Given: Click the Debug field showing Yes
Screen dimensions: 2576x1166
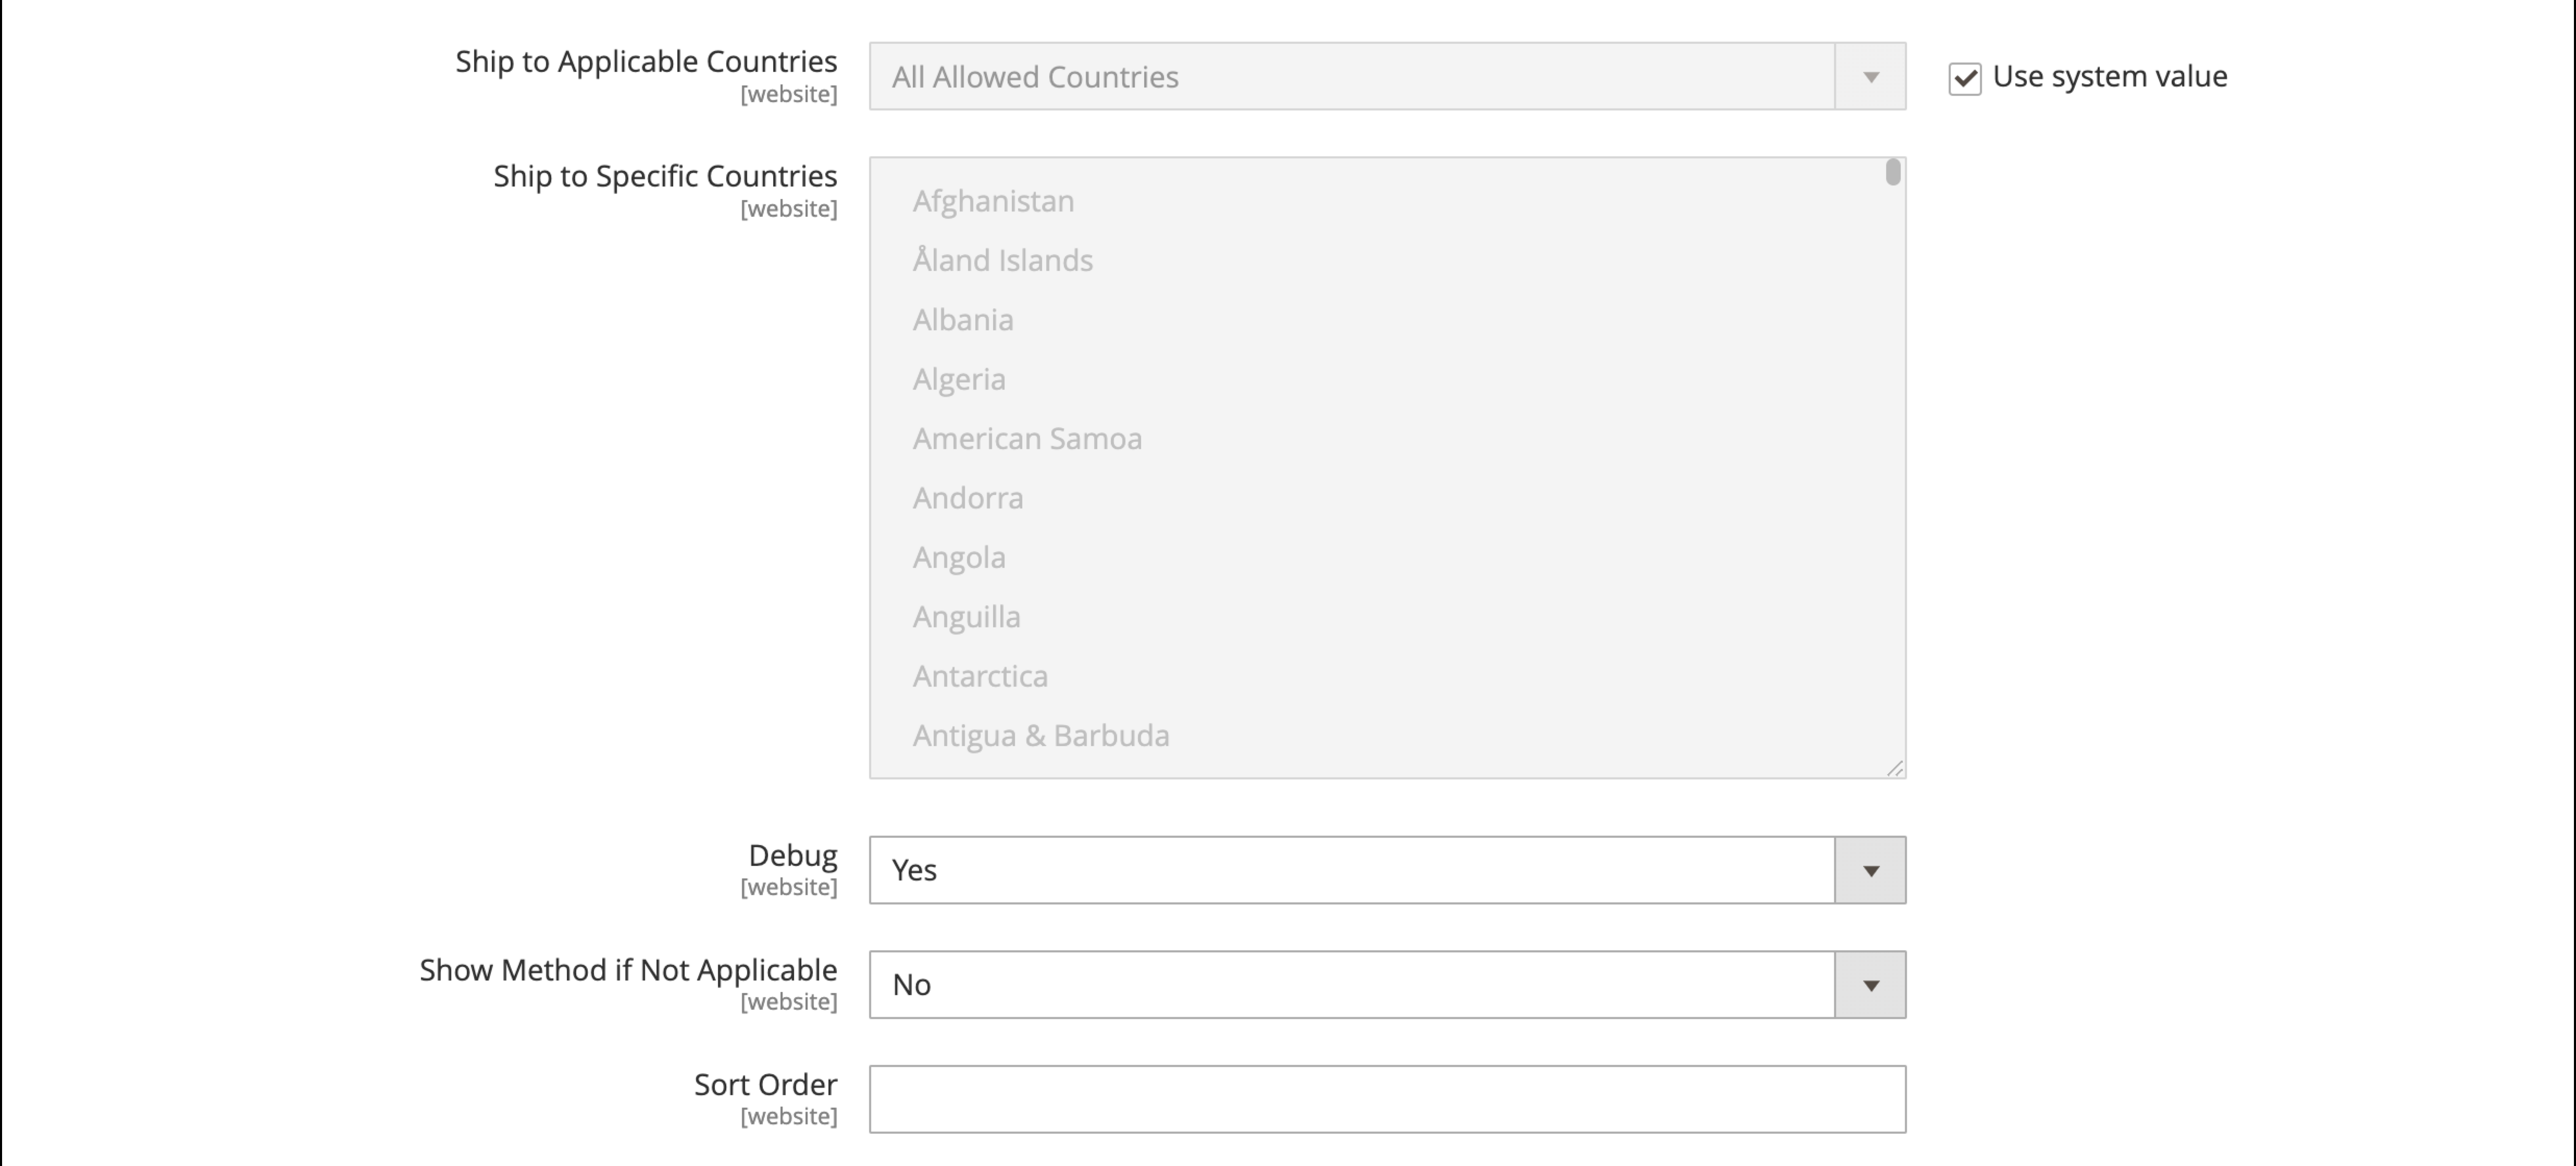Looking at the screenshot, I should tap(1350, 871).
